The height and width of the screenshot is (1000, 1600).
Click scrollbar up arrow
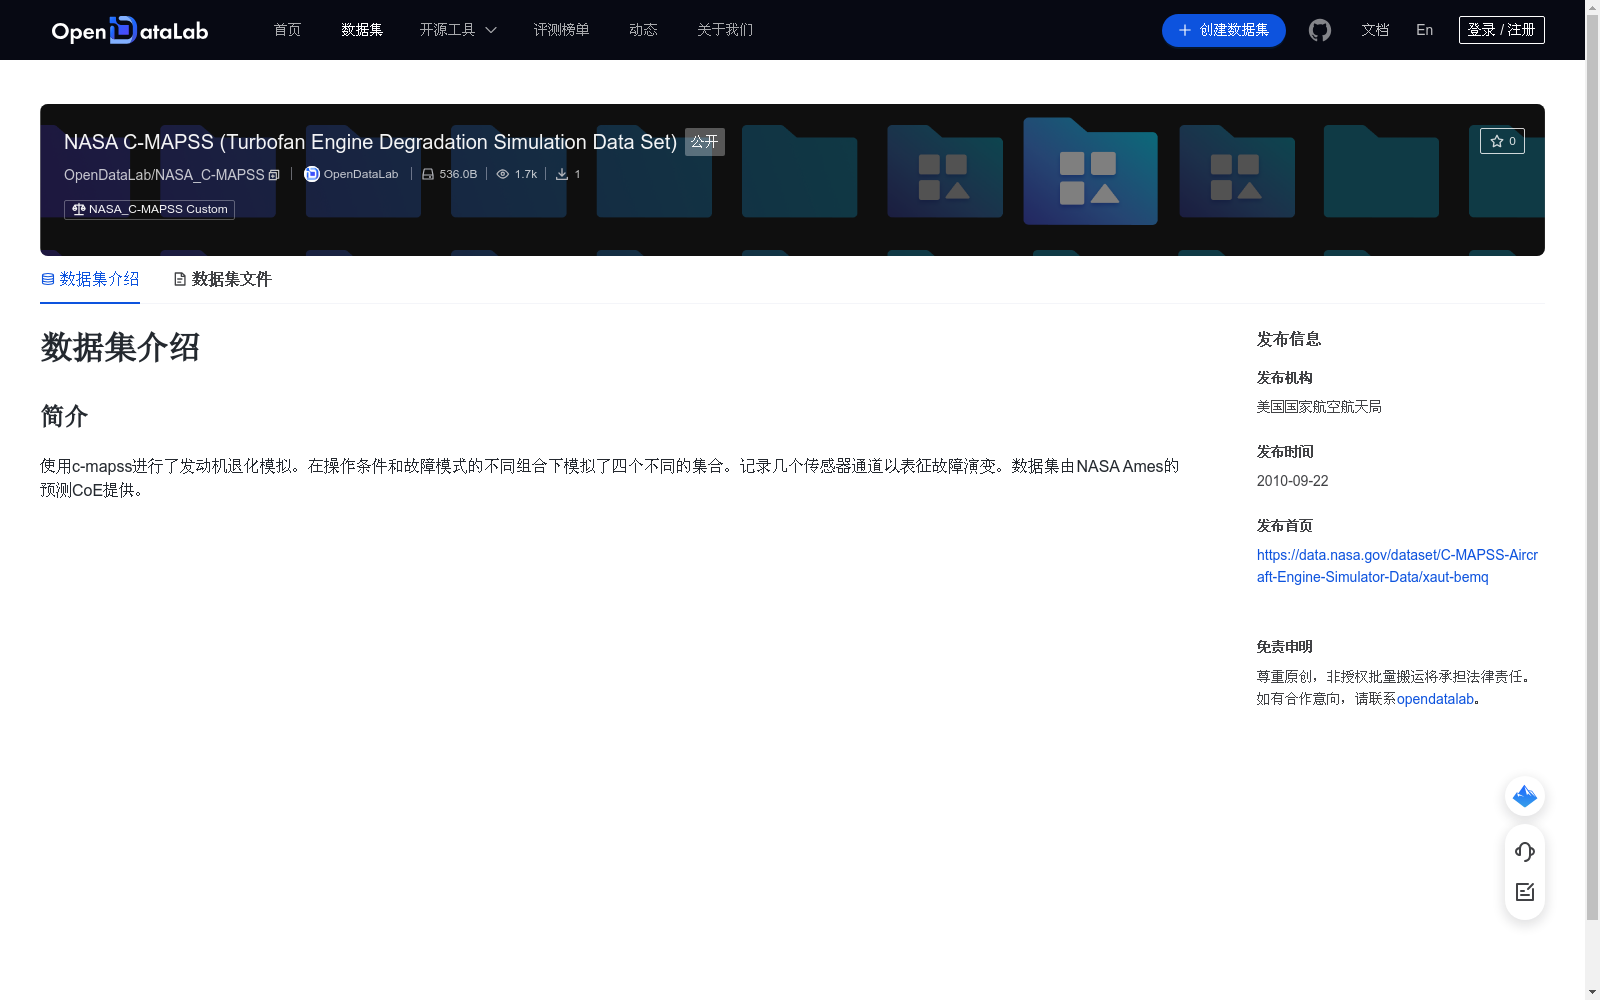coord(1592,7)
